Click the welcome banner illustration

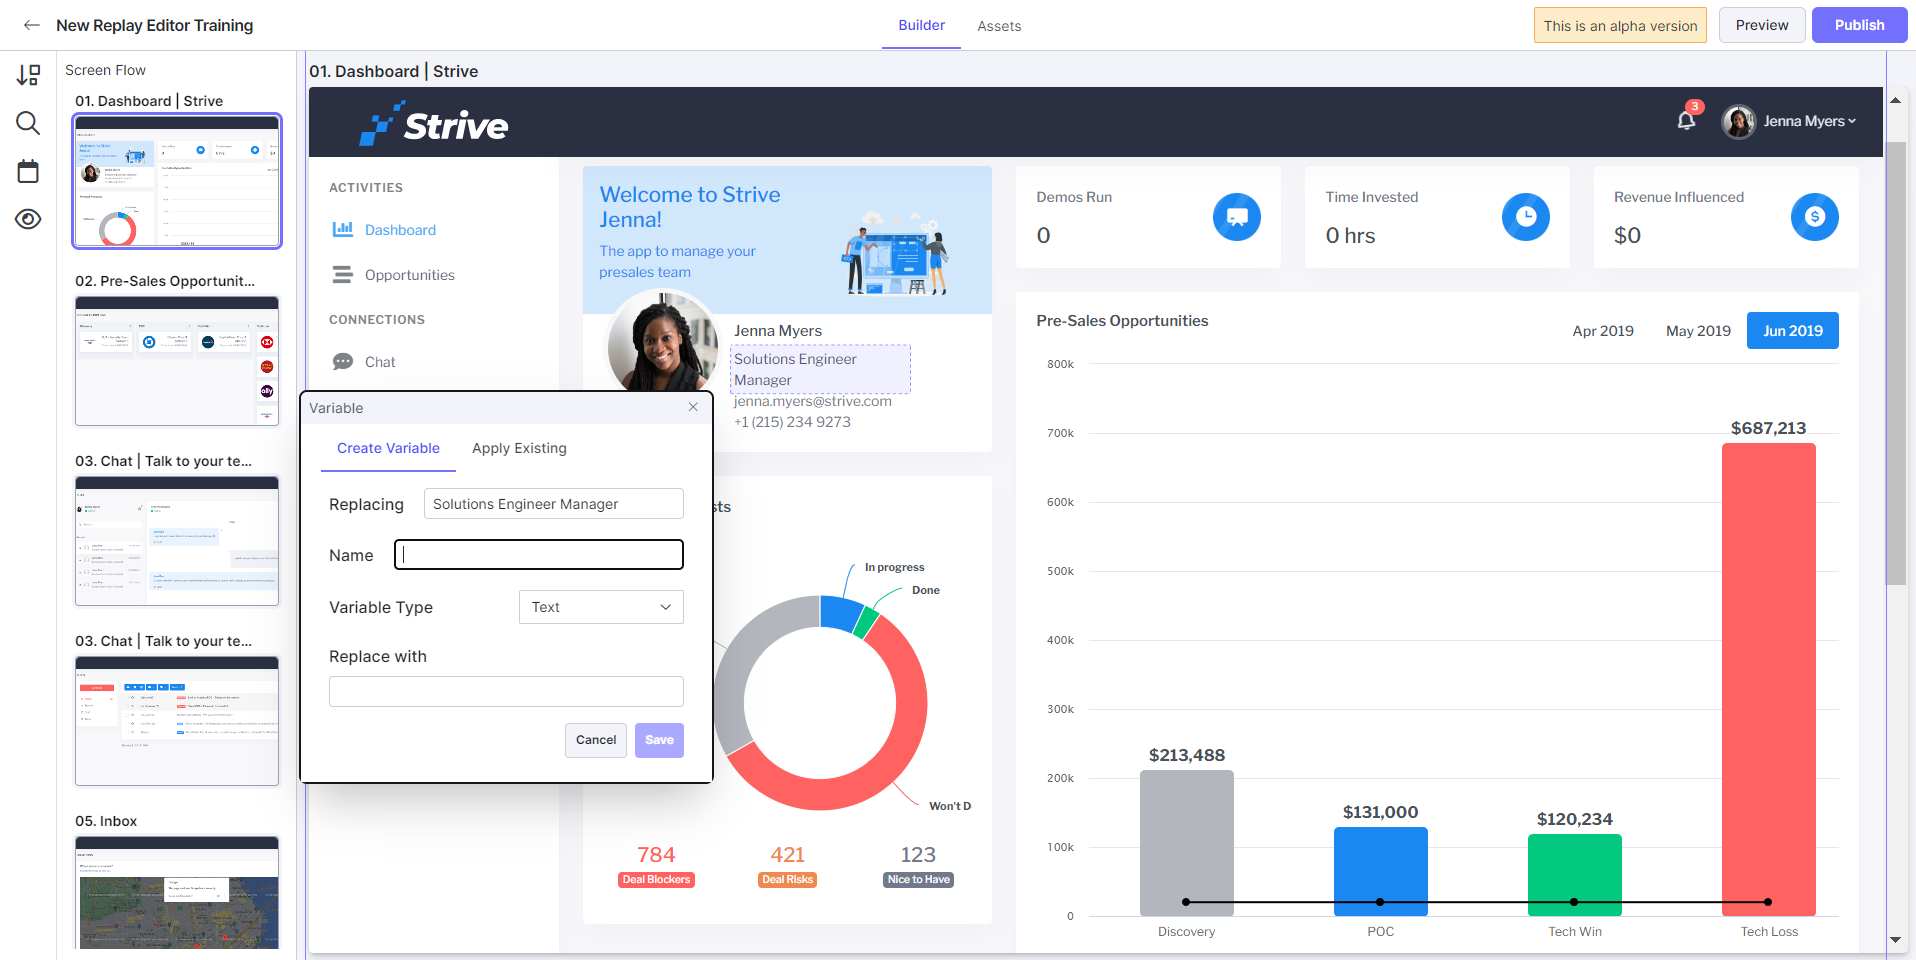[x=894, y=254]
